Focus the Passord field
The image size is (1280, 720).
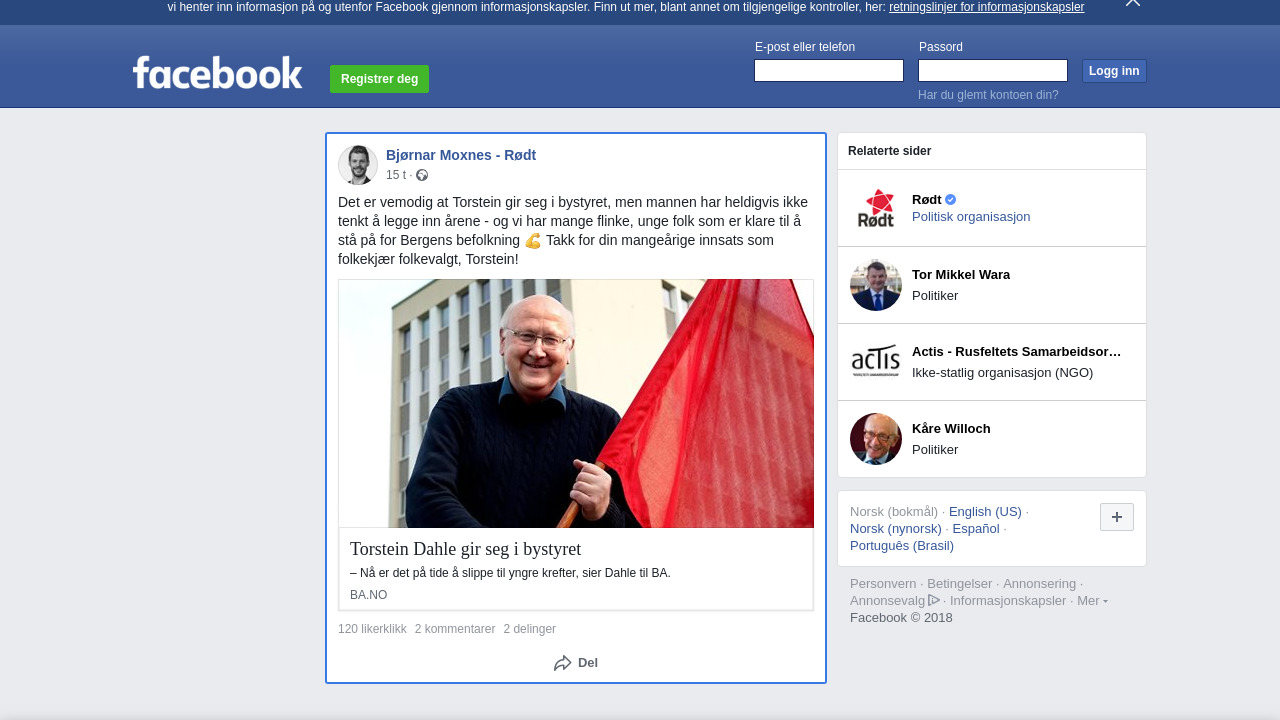pyautogui.click(x=993, y=70)
